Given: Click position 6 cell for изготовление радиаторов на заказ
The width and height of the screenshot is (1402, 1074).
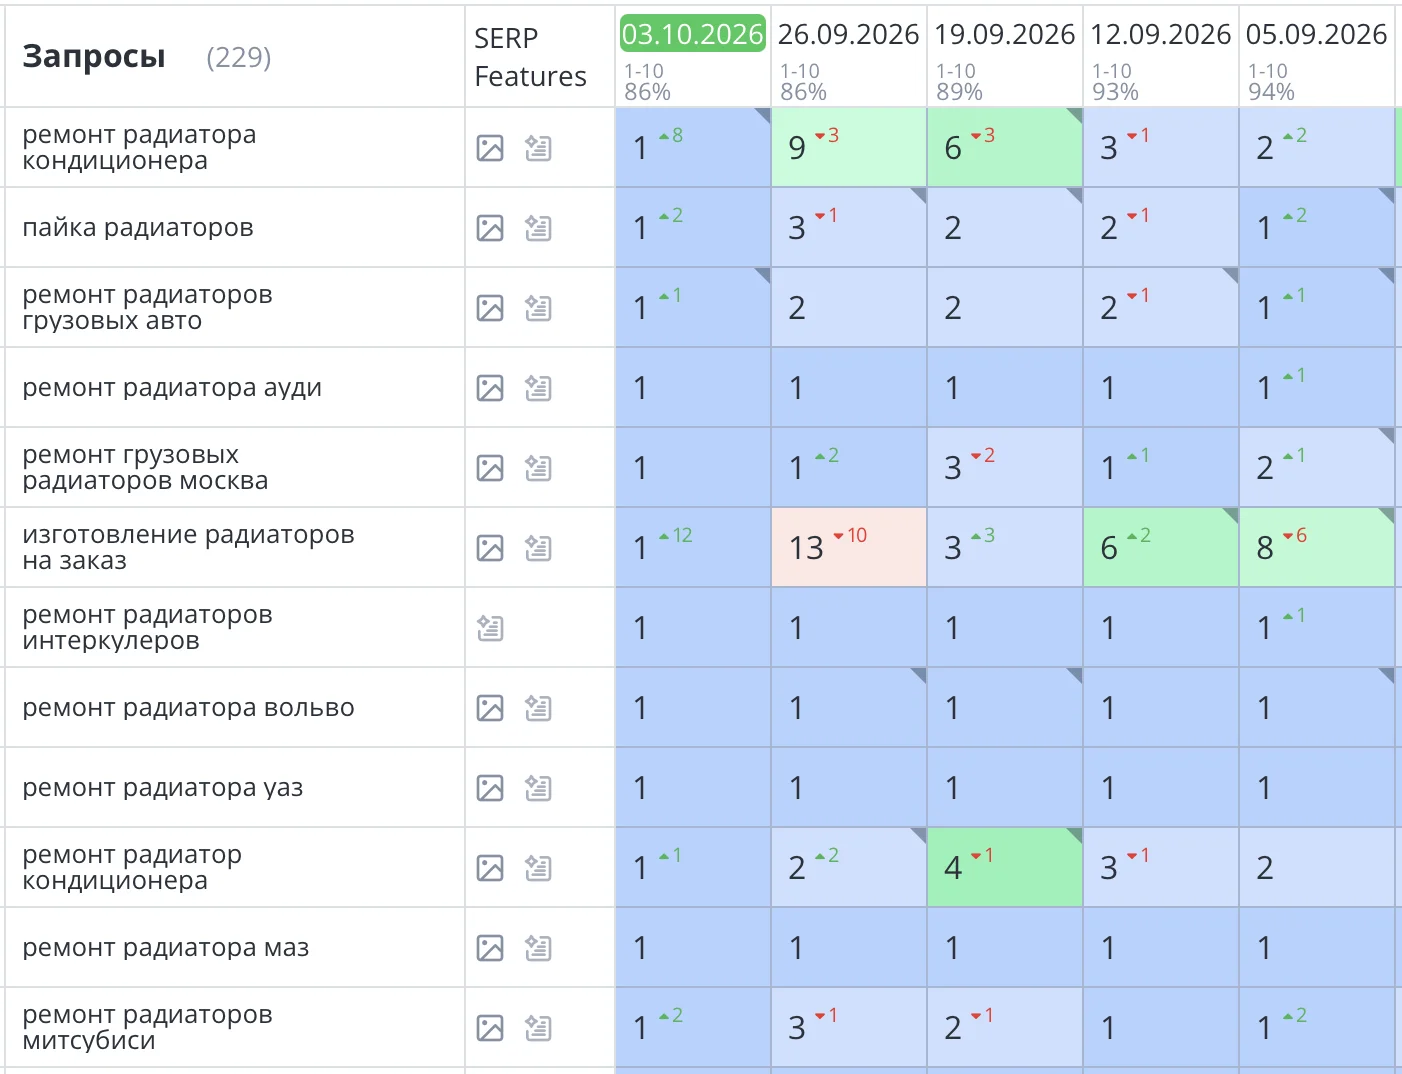Looking at the screenshot, I should point(1161,547).
